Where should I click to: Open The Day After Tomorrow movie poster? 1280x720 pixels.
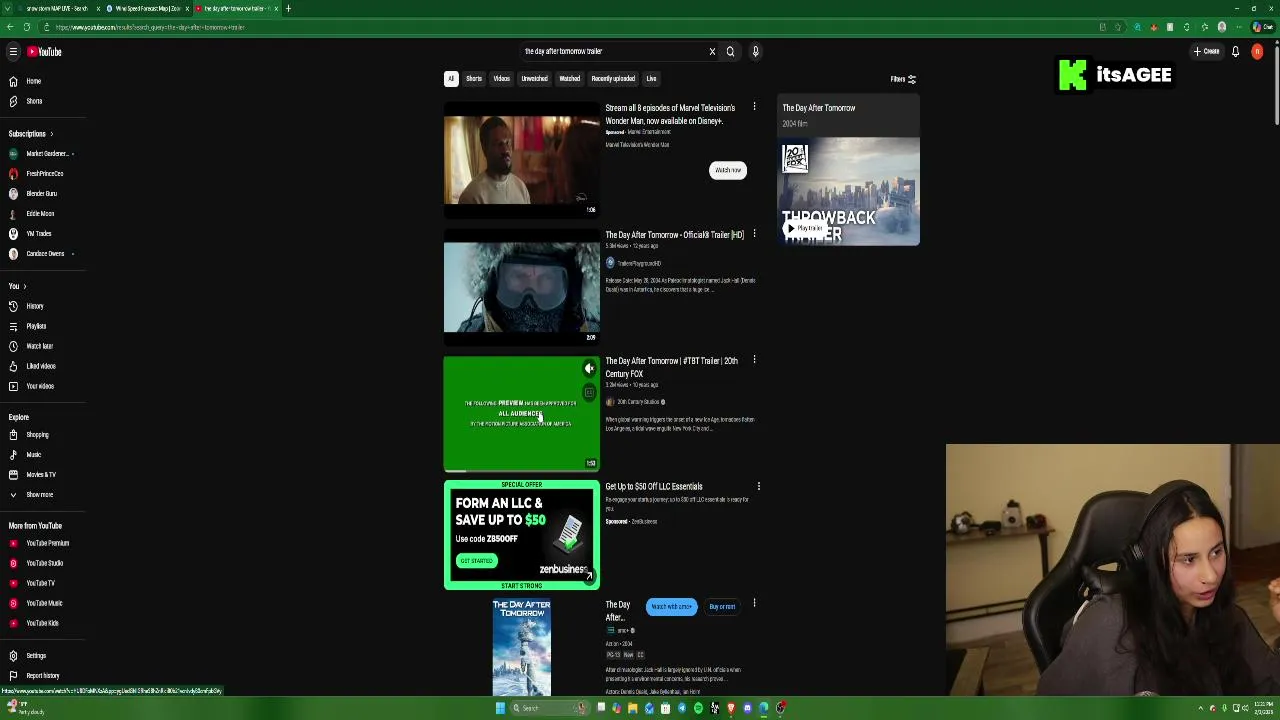[x=521, y=648]
